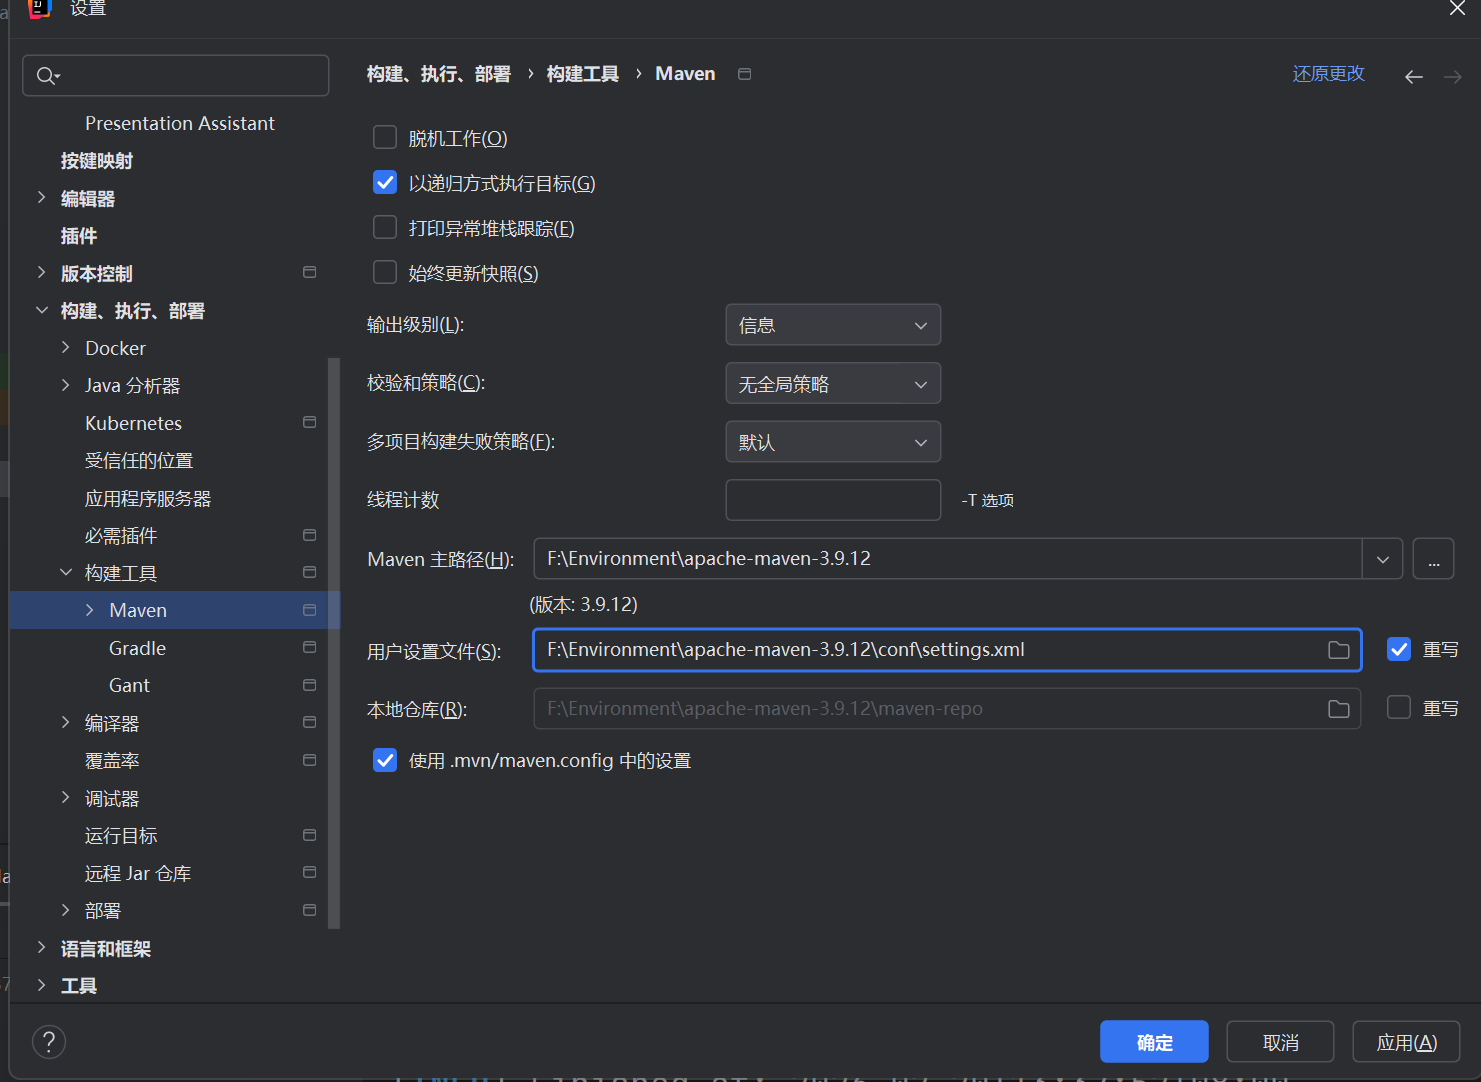Expand the Maven subtree chevron

89,610
